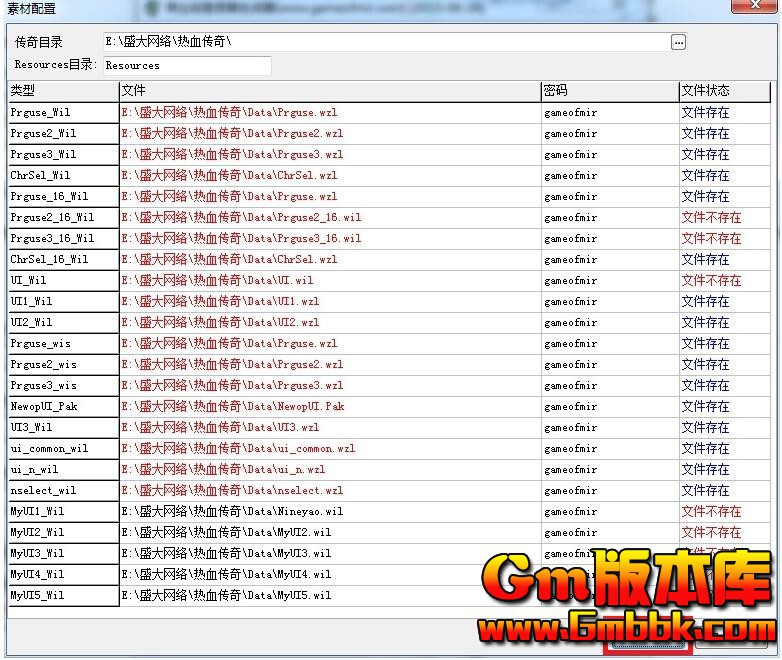Click the password cell in UI_Wil row
Image resolution: width=782 pixels, height=660 pixels.
coord(609,281)
